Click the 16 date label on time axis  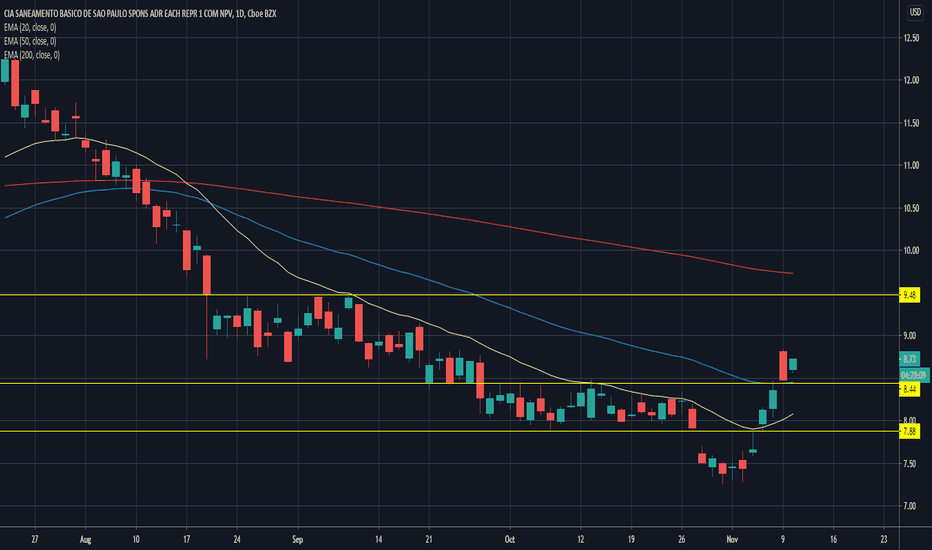point(833,539)
